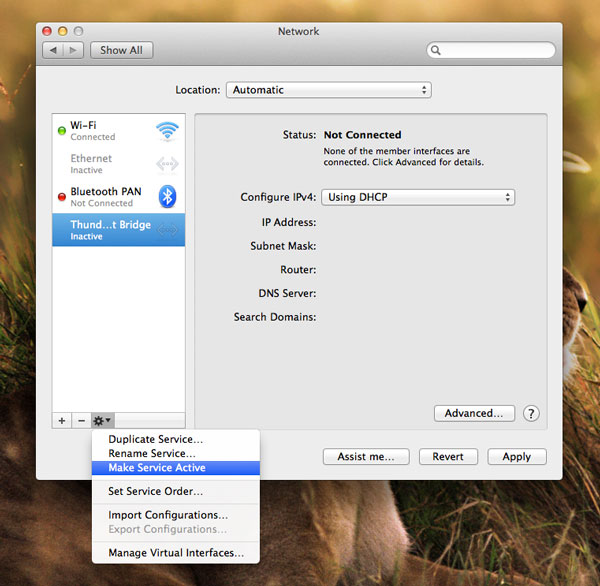This screenshot has width=600, height=586.
Task: Select the Wi-Fi service row
Action: tap(119, 131)
